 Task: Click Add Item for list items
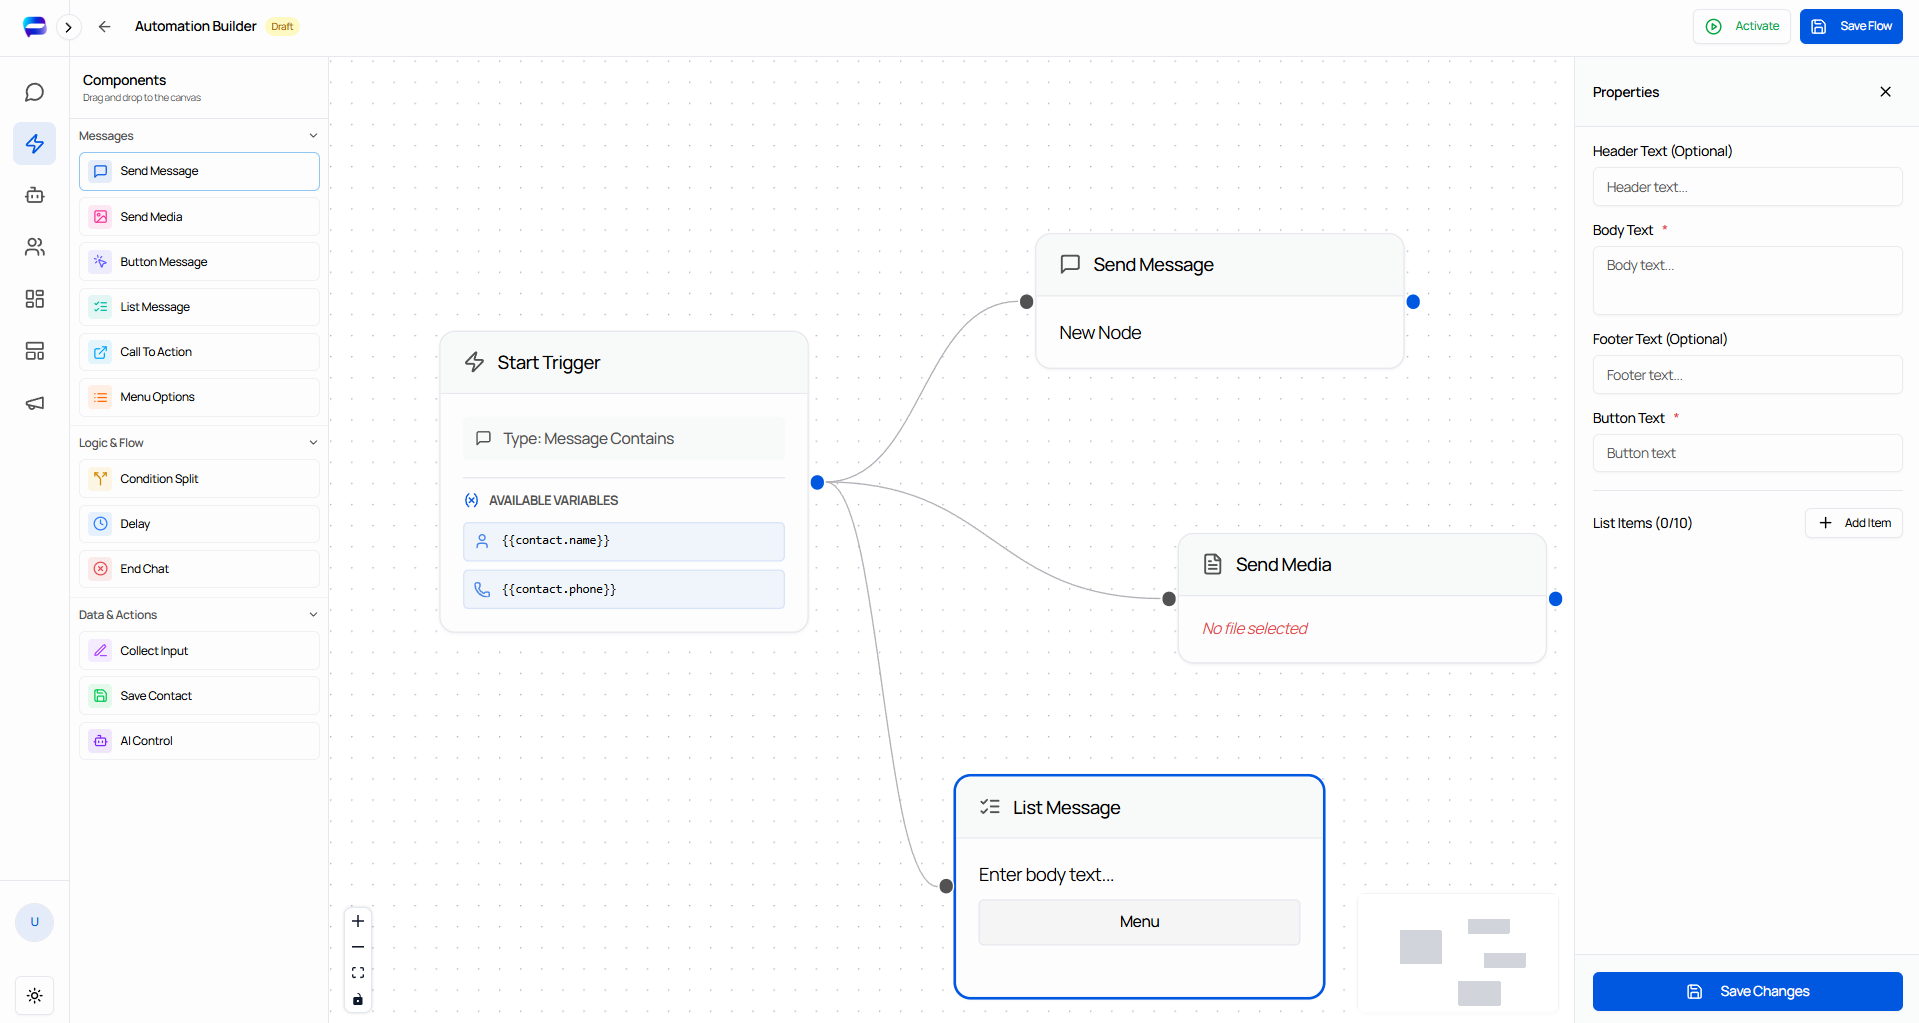(x=1853, y=523)
